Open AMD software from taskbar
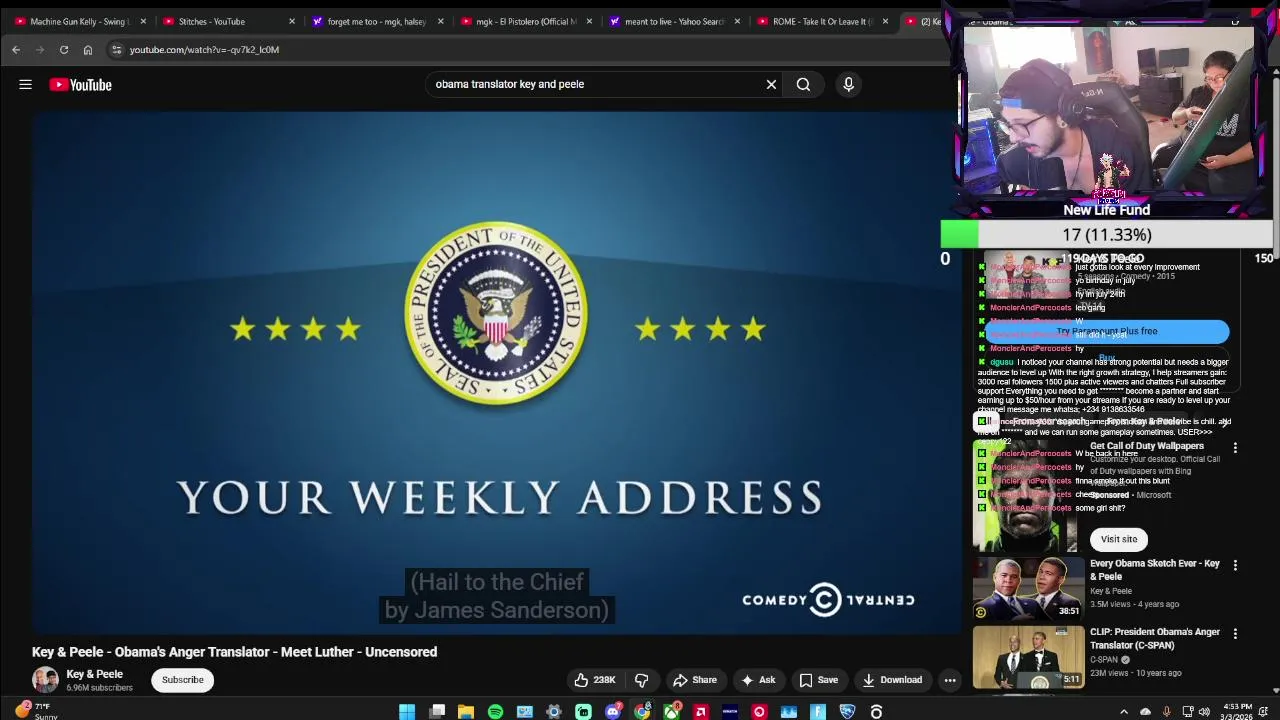The height and width of the screenshot is (720, 1280). click(700, 712)
